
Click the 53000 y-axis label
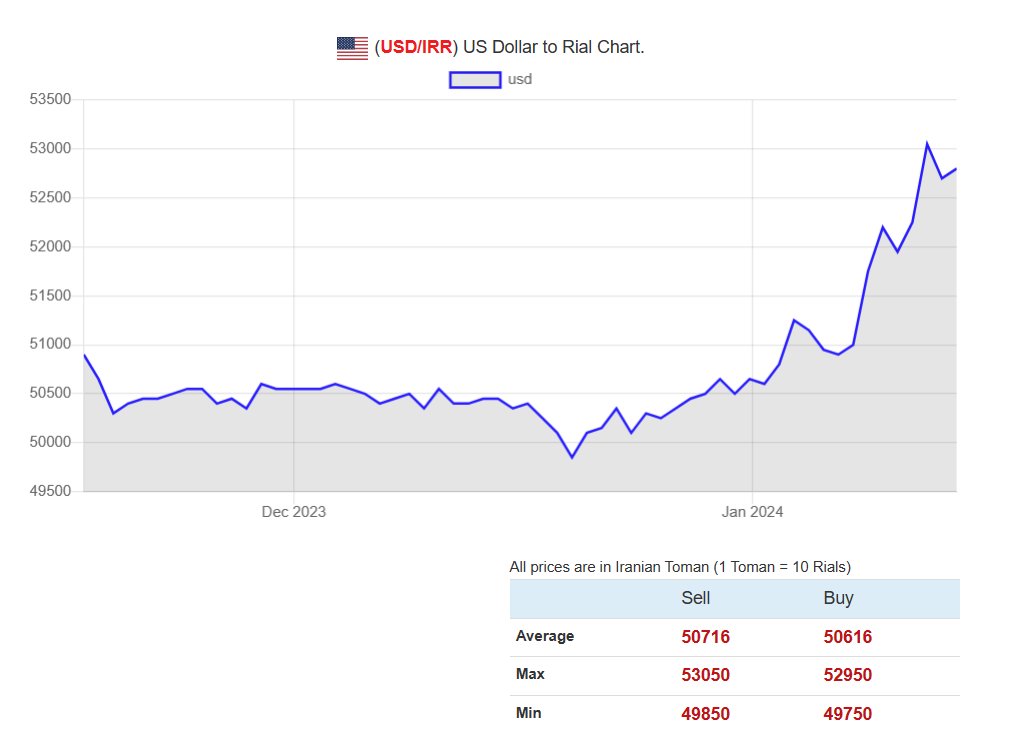pos(50,148)
